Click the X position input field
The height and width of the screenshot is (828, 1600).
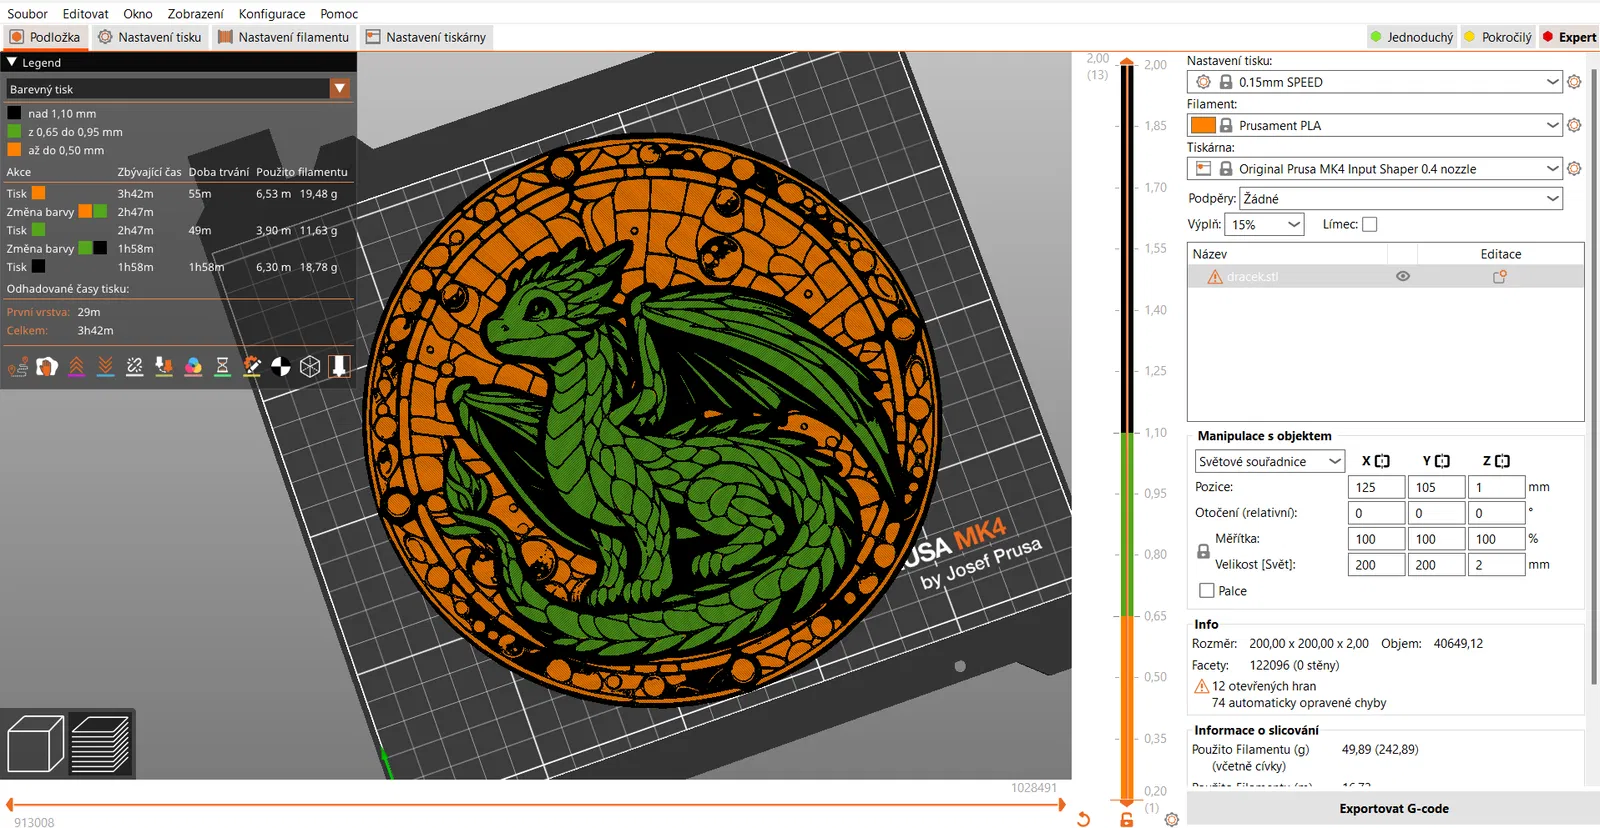(1376, 487)
